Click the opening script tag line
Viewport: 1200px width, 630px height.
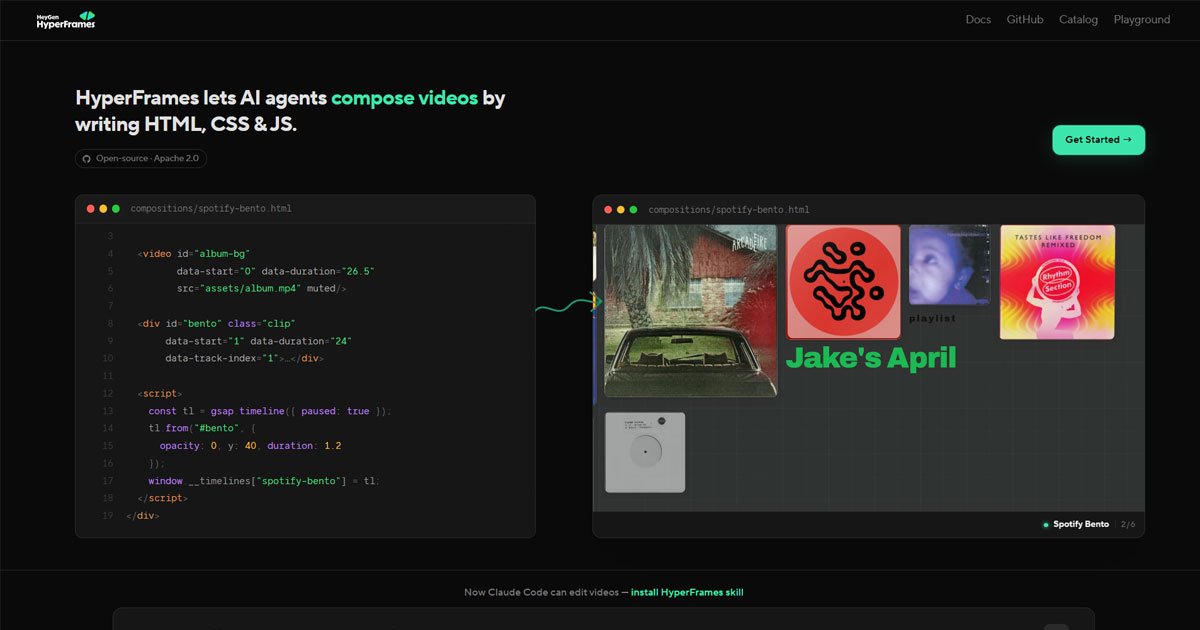click(x=160, y=393)
